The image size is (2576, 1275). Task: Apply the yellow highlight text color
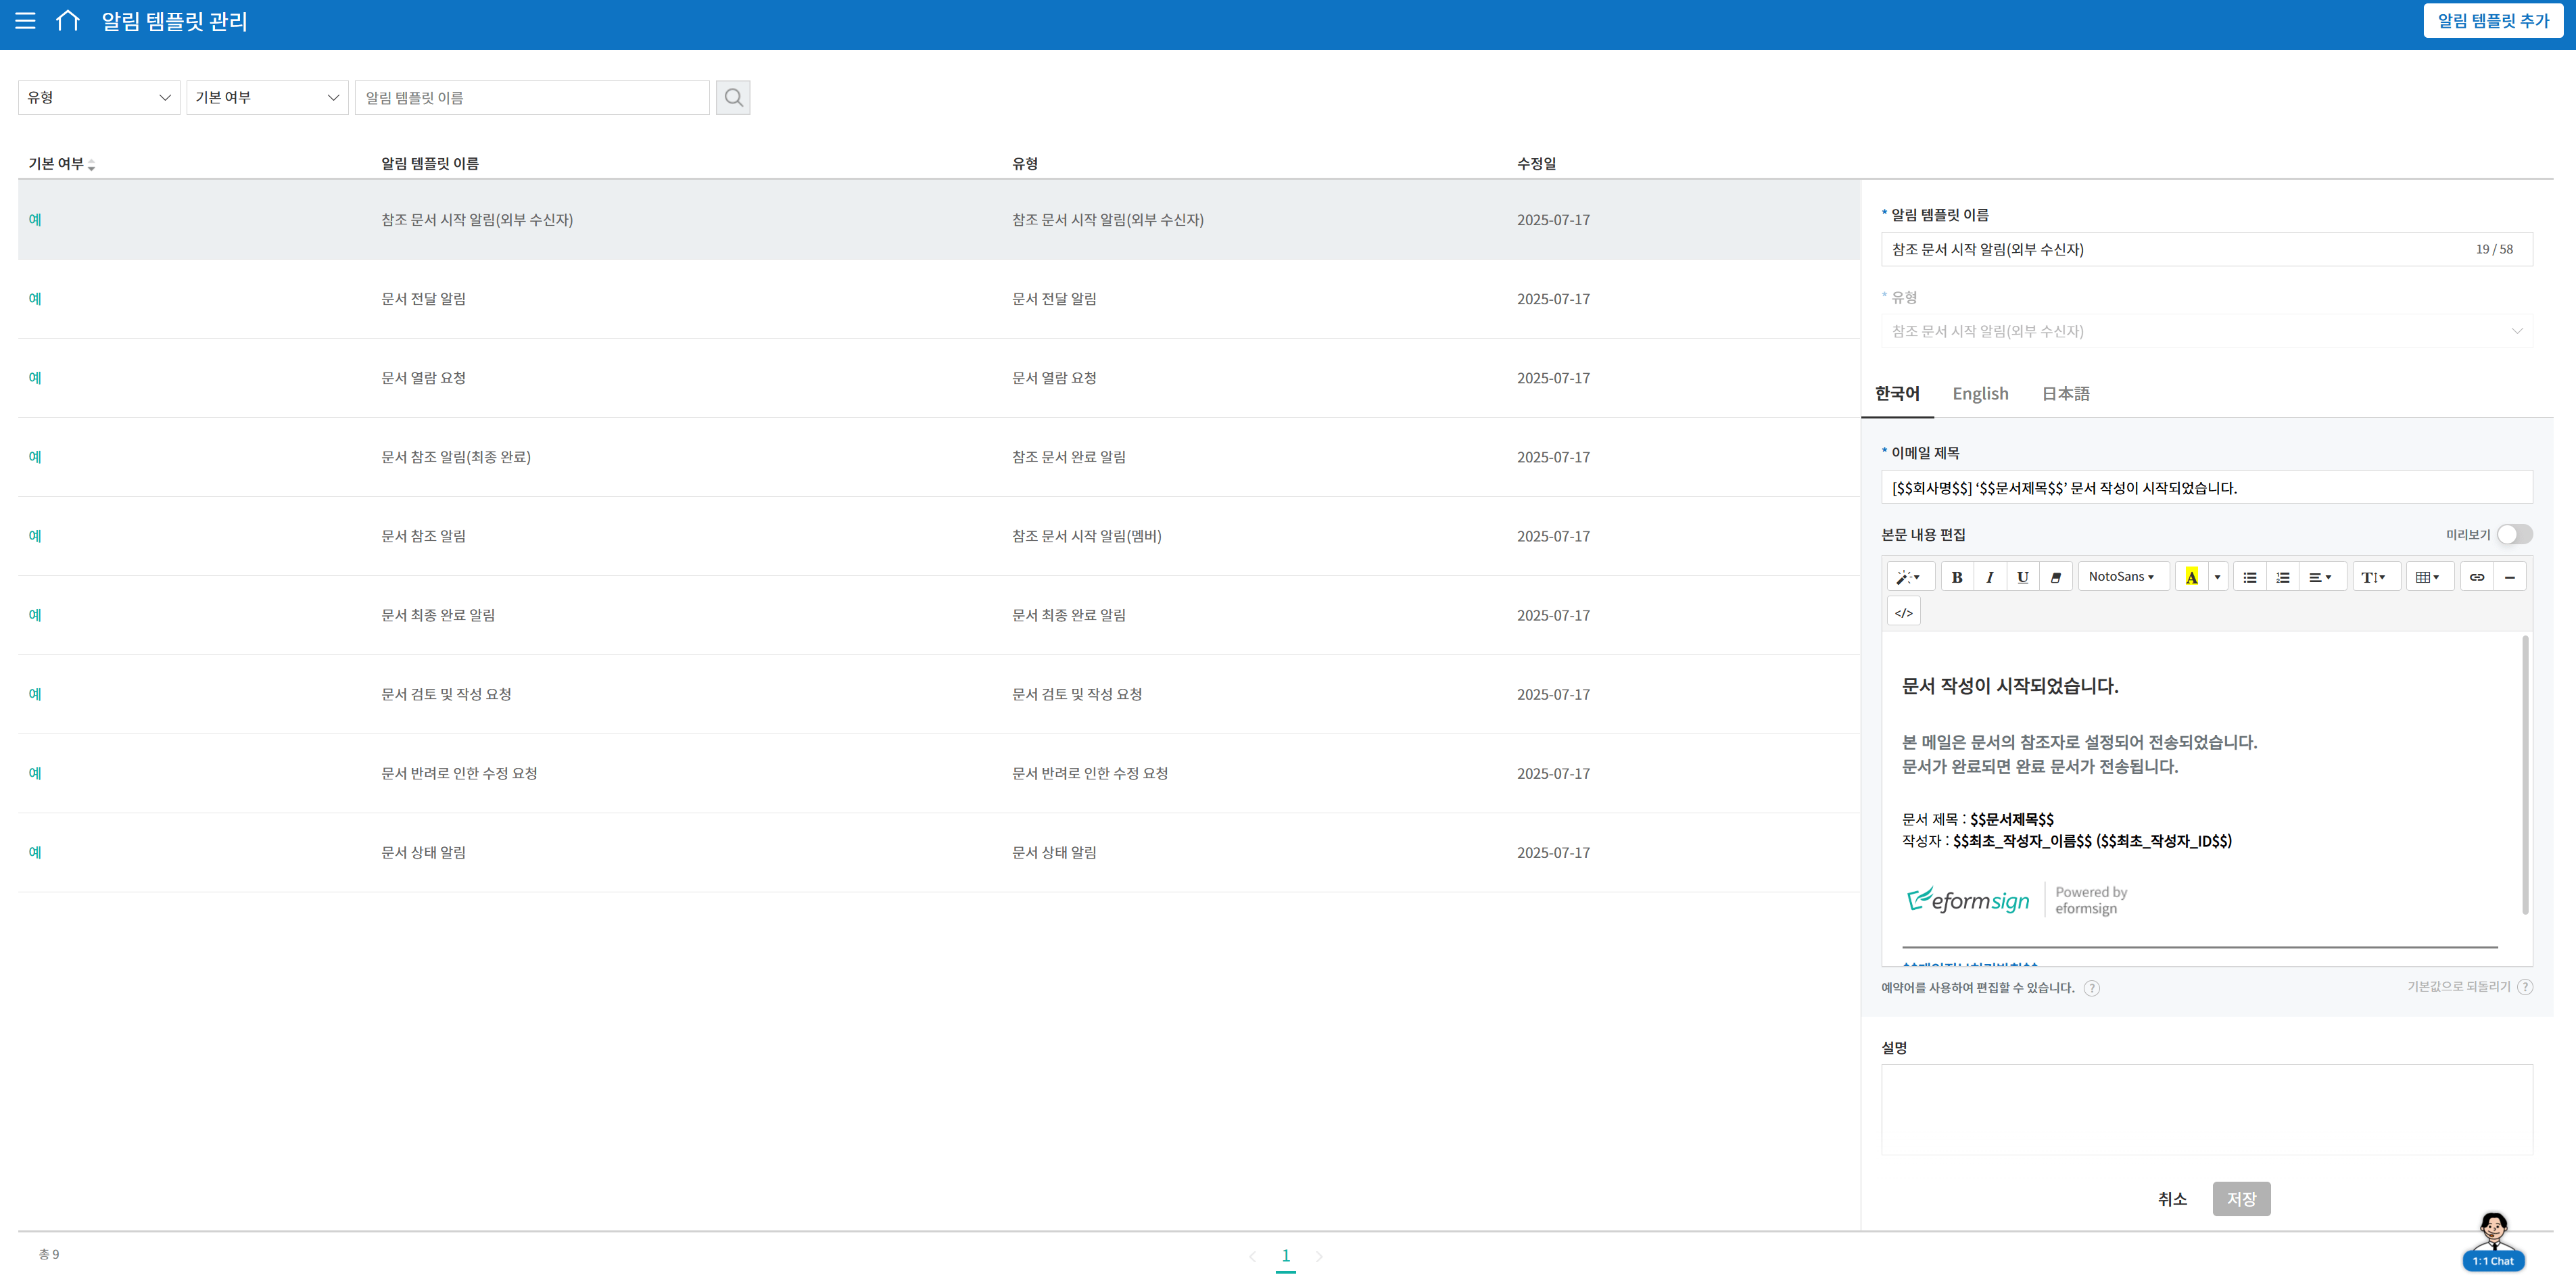point(2191,577)
